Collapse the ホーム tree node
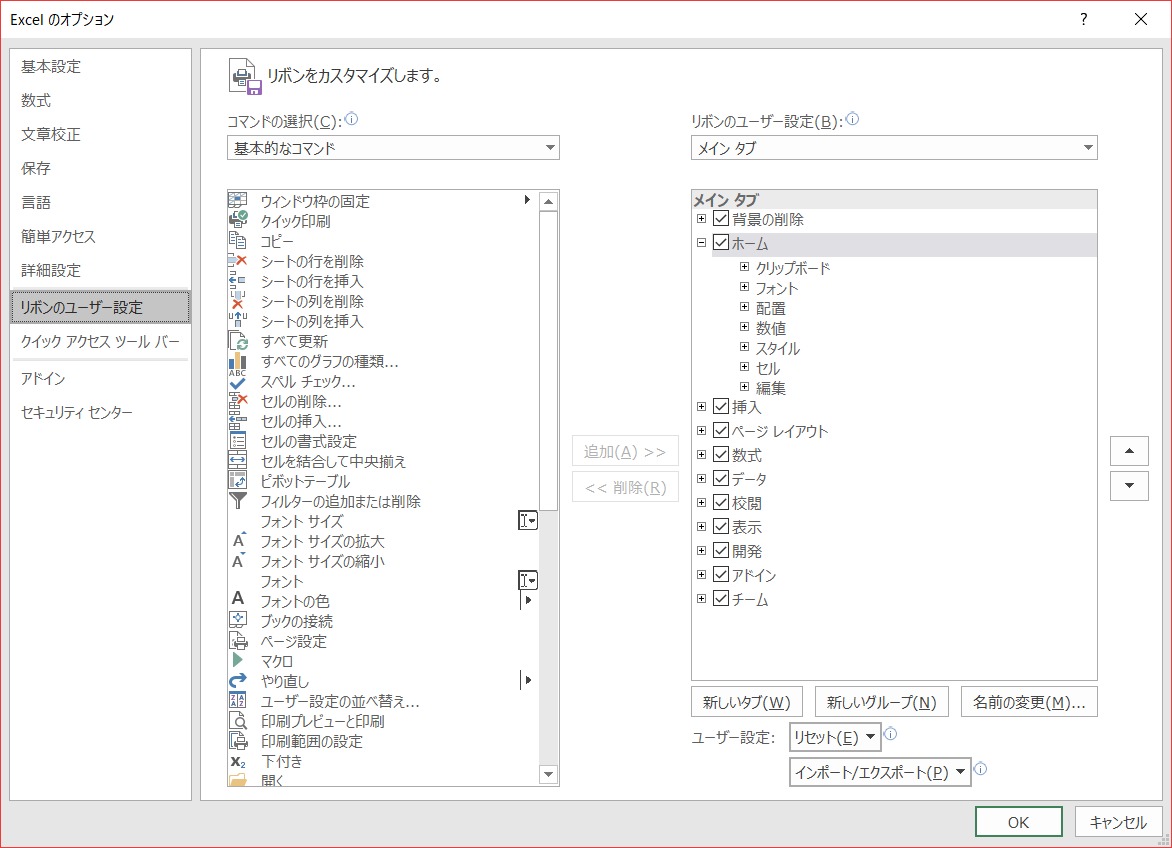 click(x=701, y=242)
